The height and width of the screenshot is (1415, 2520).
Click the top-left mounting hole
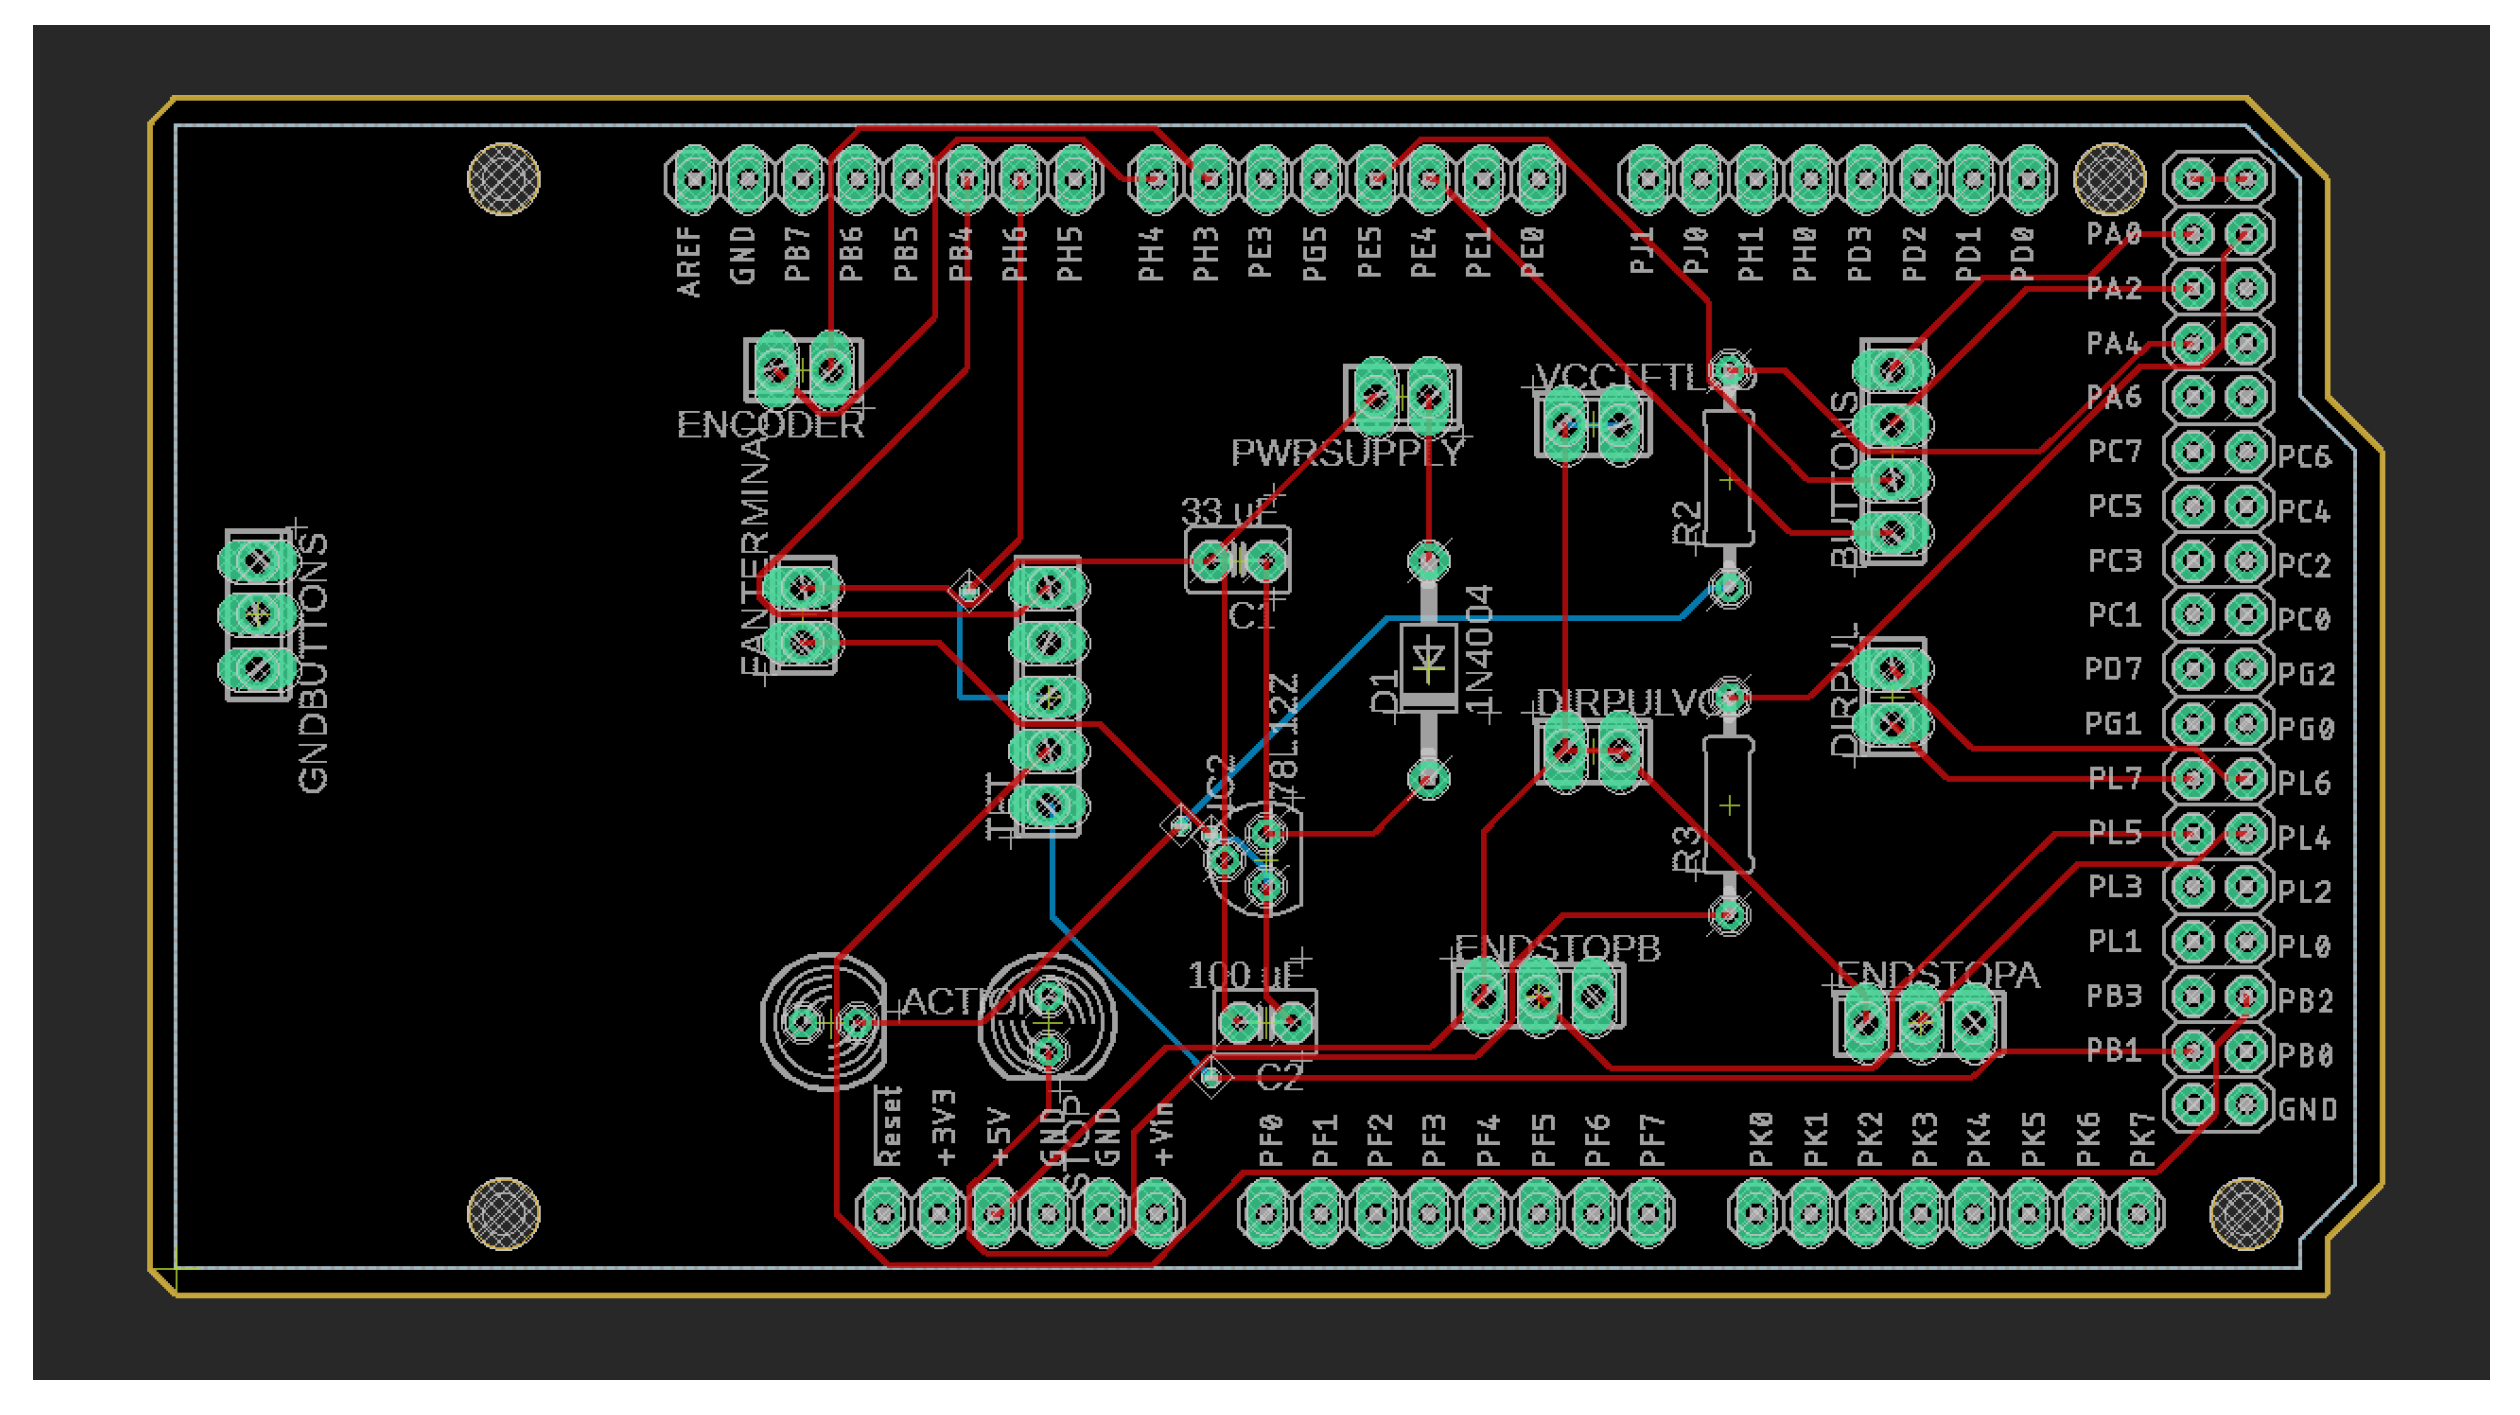coord(503,179)
